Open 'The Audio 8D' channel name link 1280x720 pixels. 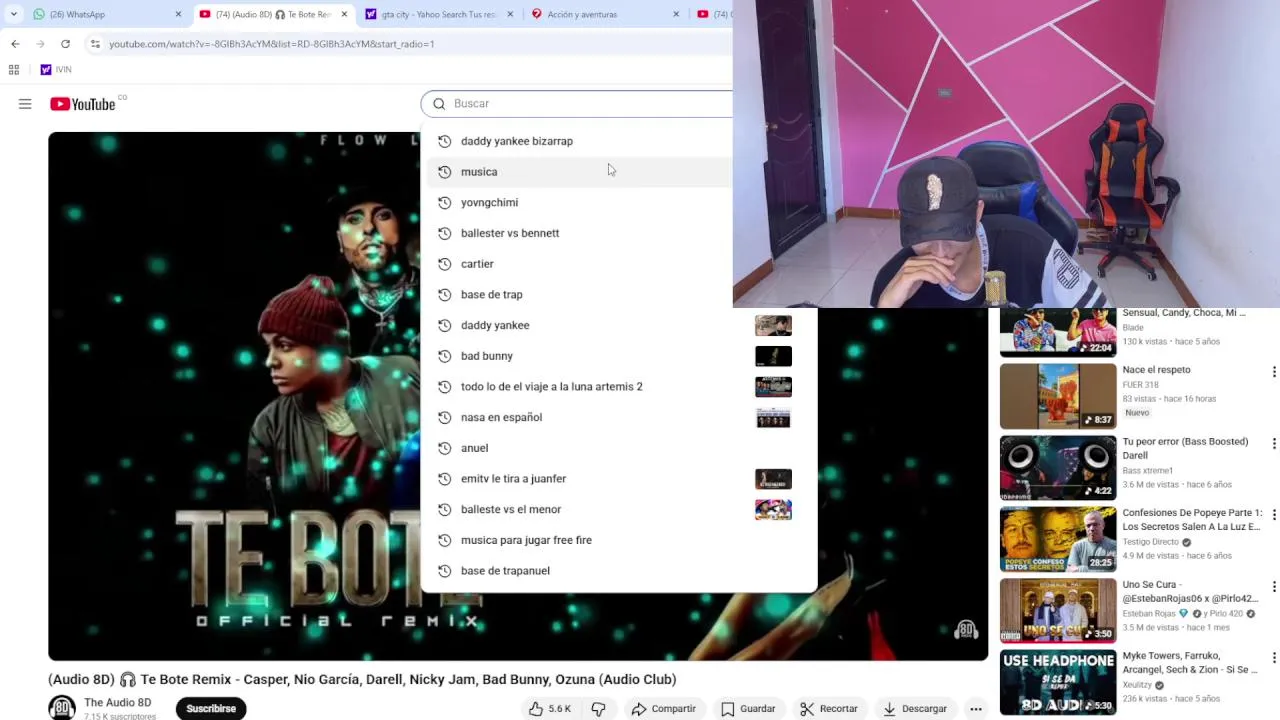(118, 702)
